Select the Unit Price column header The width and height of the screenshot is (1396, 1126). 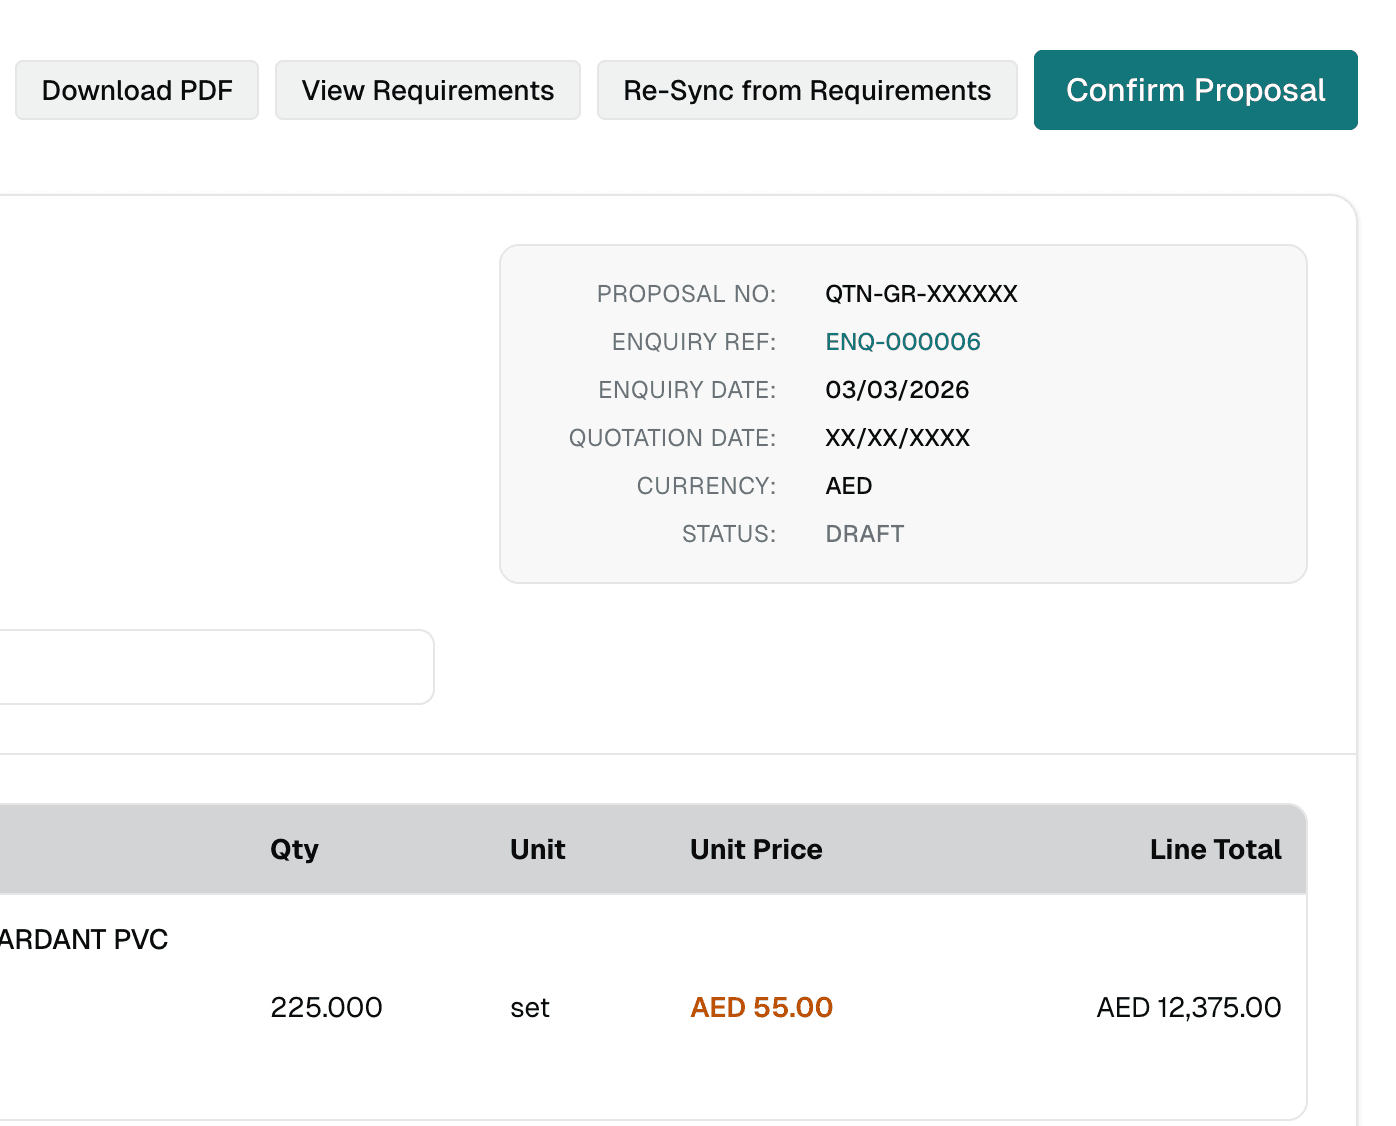click(x=756, y=849)
